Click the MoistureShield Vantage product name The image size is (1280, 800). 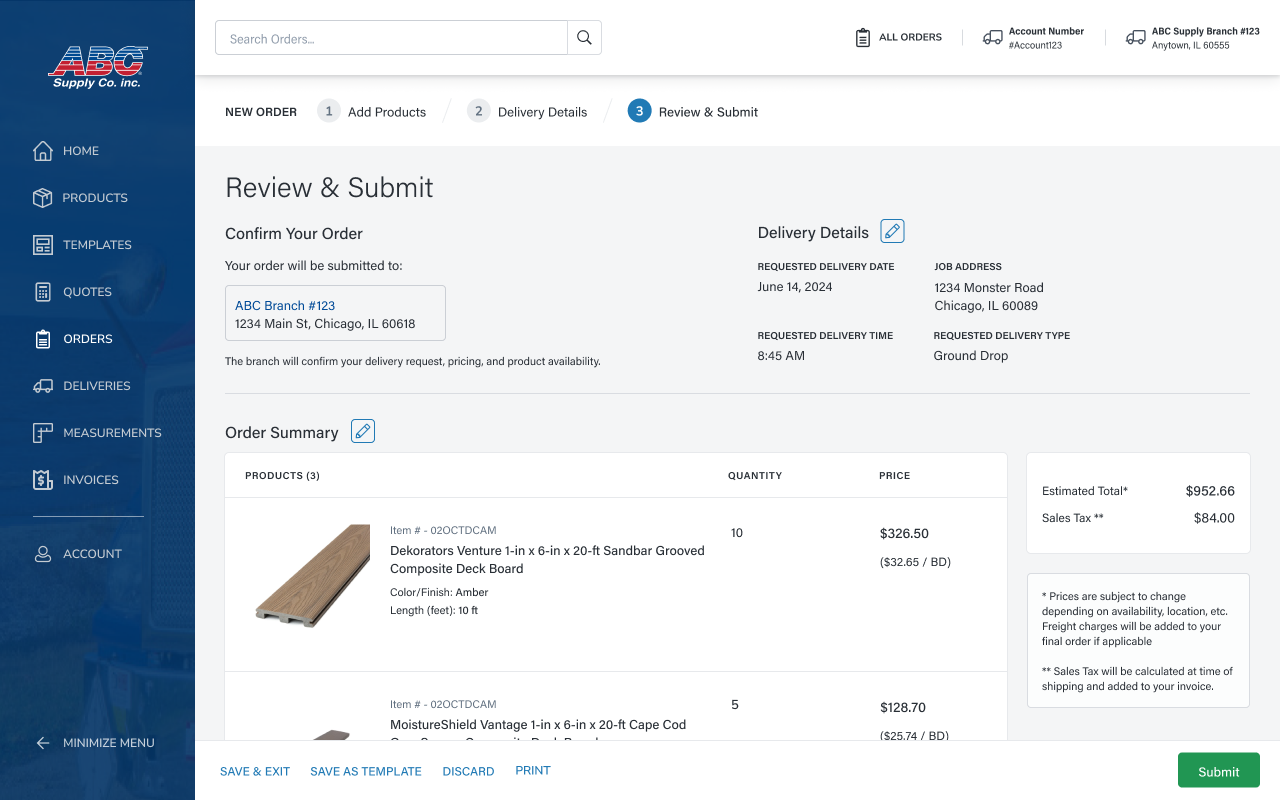tap(538, 731)
